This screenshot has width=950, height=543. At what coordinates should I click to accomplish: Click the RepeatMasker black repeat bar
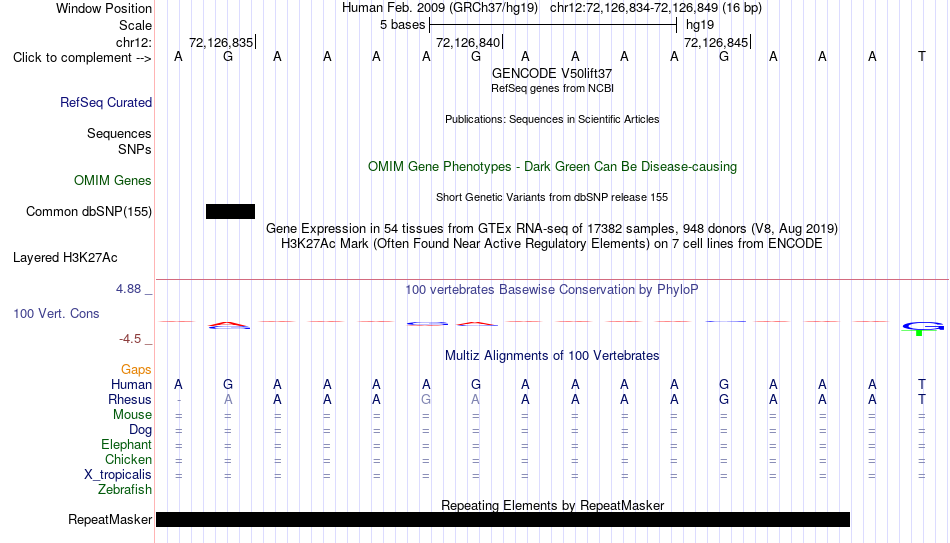click(503, 519)
